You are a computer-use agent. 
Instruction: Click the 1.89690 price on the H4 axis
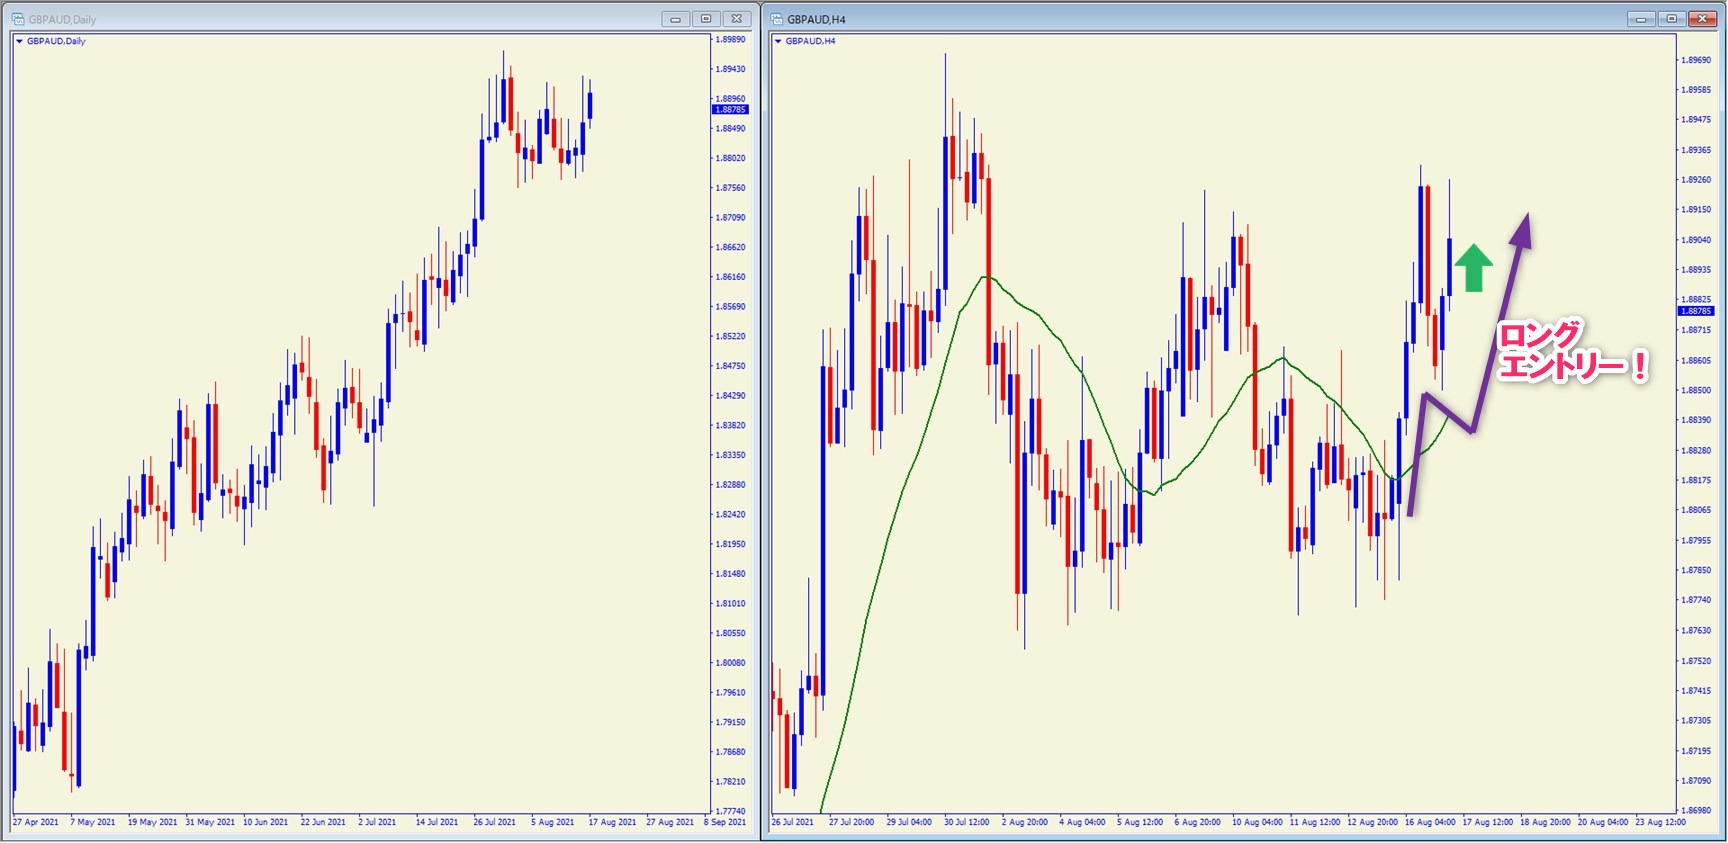(1697, 60)
